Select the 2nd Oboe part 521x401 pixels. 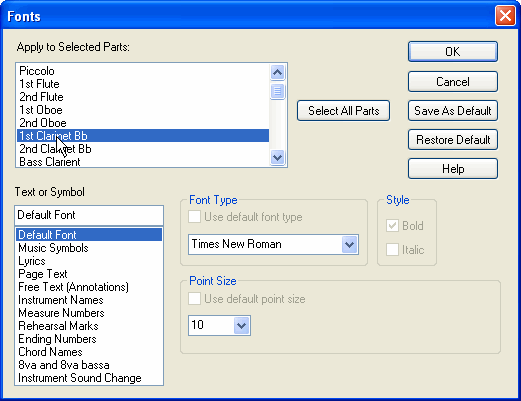click(43, 123)
